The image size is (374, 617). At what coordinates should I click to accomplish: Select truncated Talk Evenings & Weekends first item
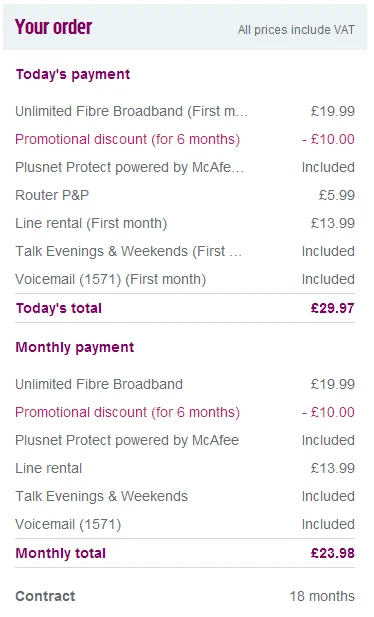pyautogui.click(x=128, y=251)
